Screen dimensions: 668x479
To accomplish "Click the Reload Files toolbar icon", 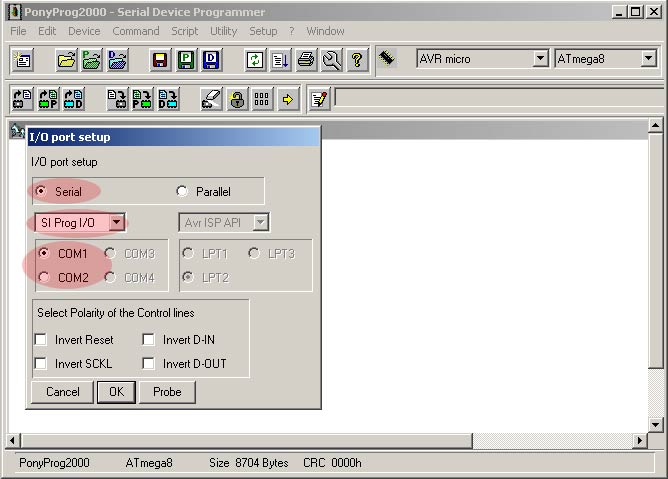I will click(x=256, y=60).
